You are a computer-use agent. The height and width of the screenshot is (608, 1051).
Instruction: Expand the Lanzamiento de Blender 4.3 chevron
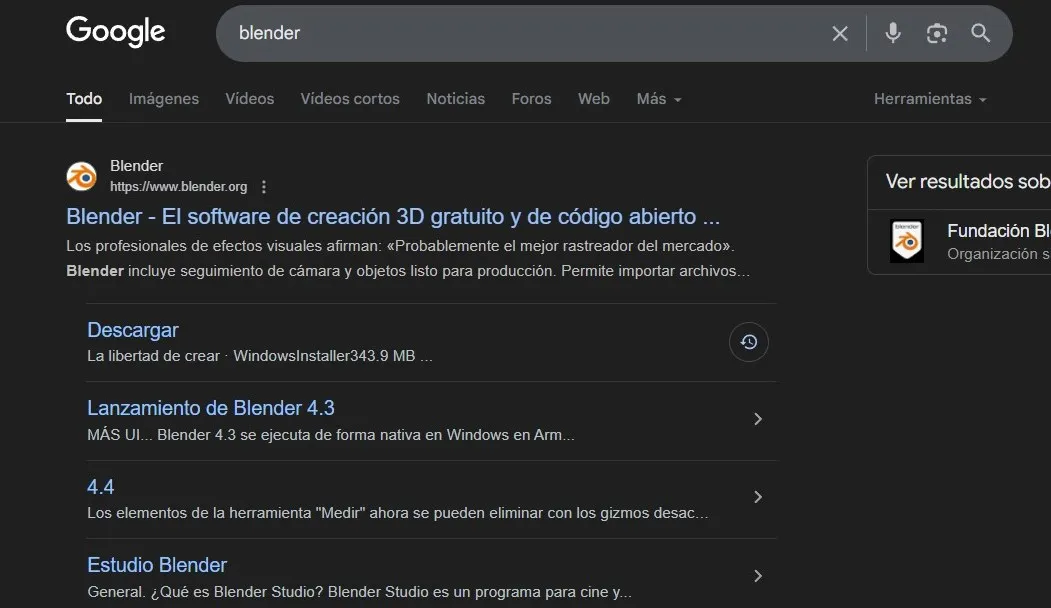click(x=758, y=419)
